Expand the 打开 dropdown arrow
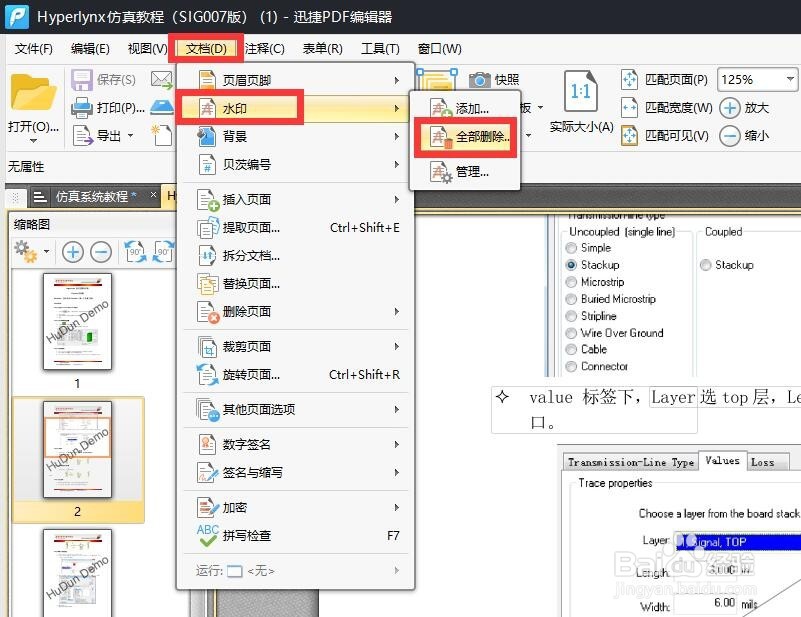This screenshot has height=617, width=801. 33,140
